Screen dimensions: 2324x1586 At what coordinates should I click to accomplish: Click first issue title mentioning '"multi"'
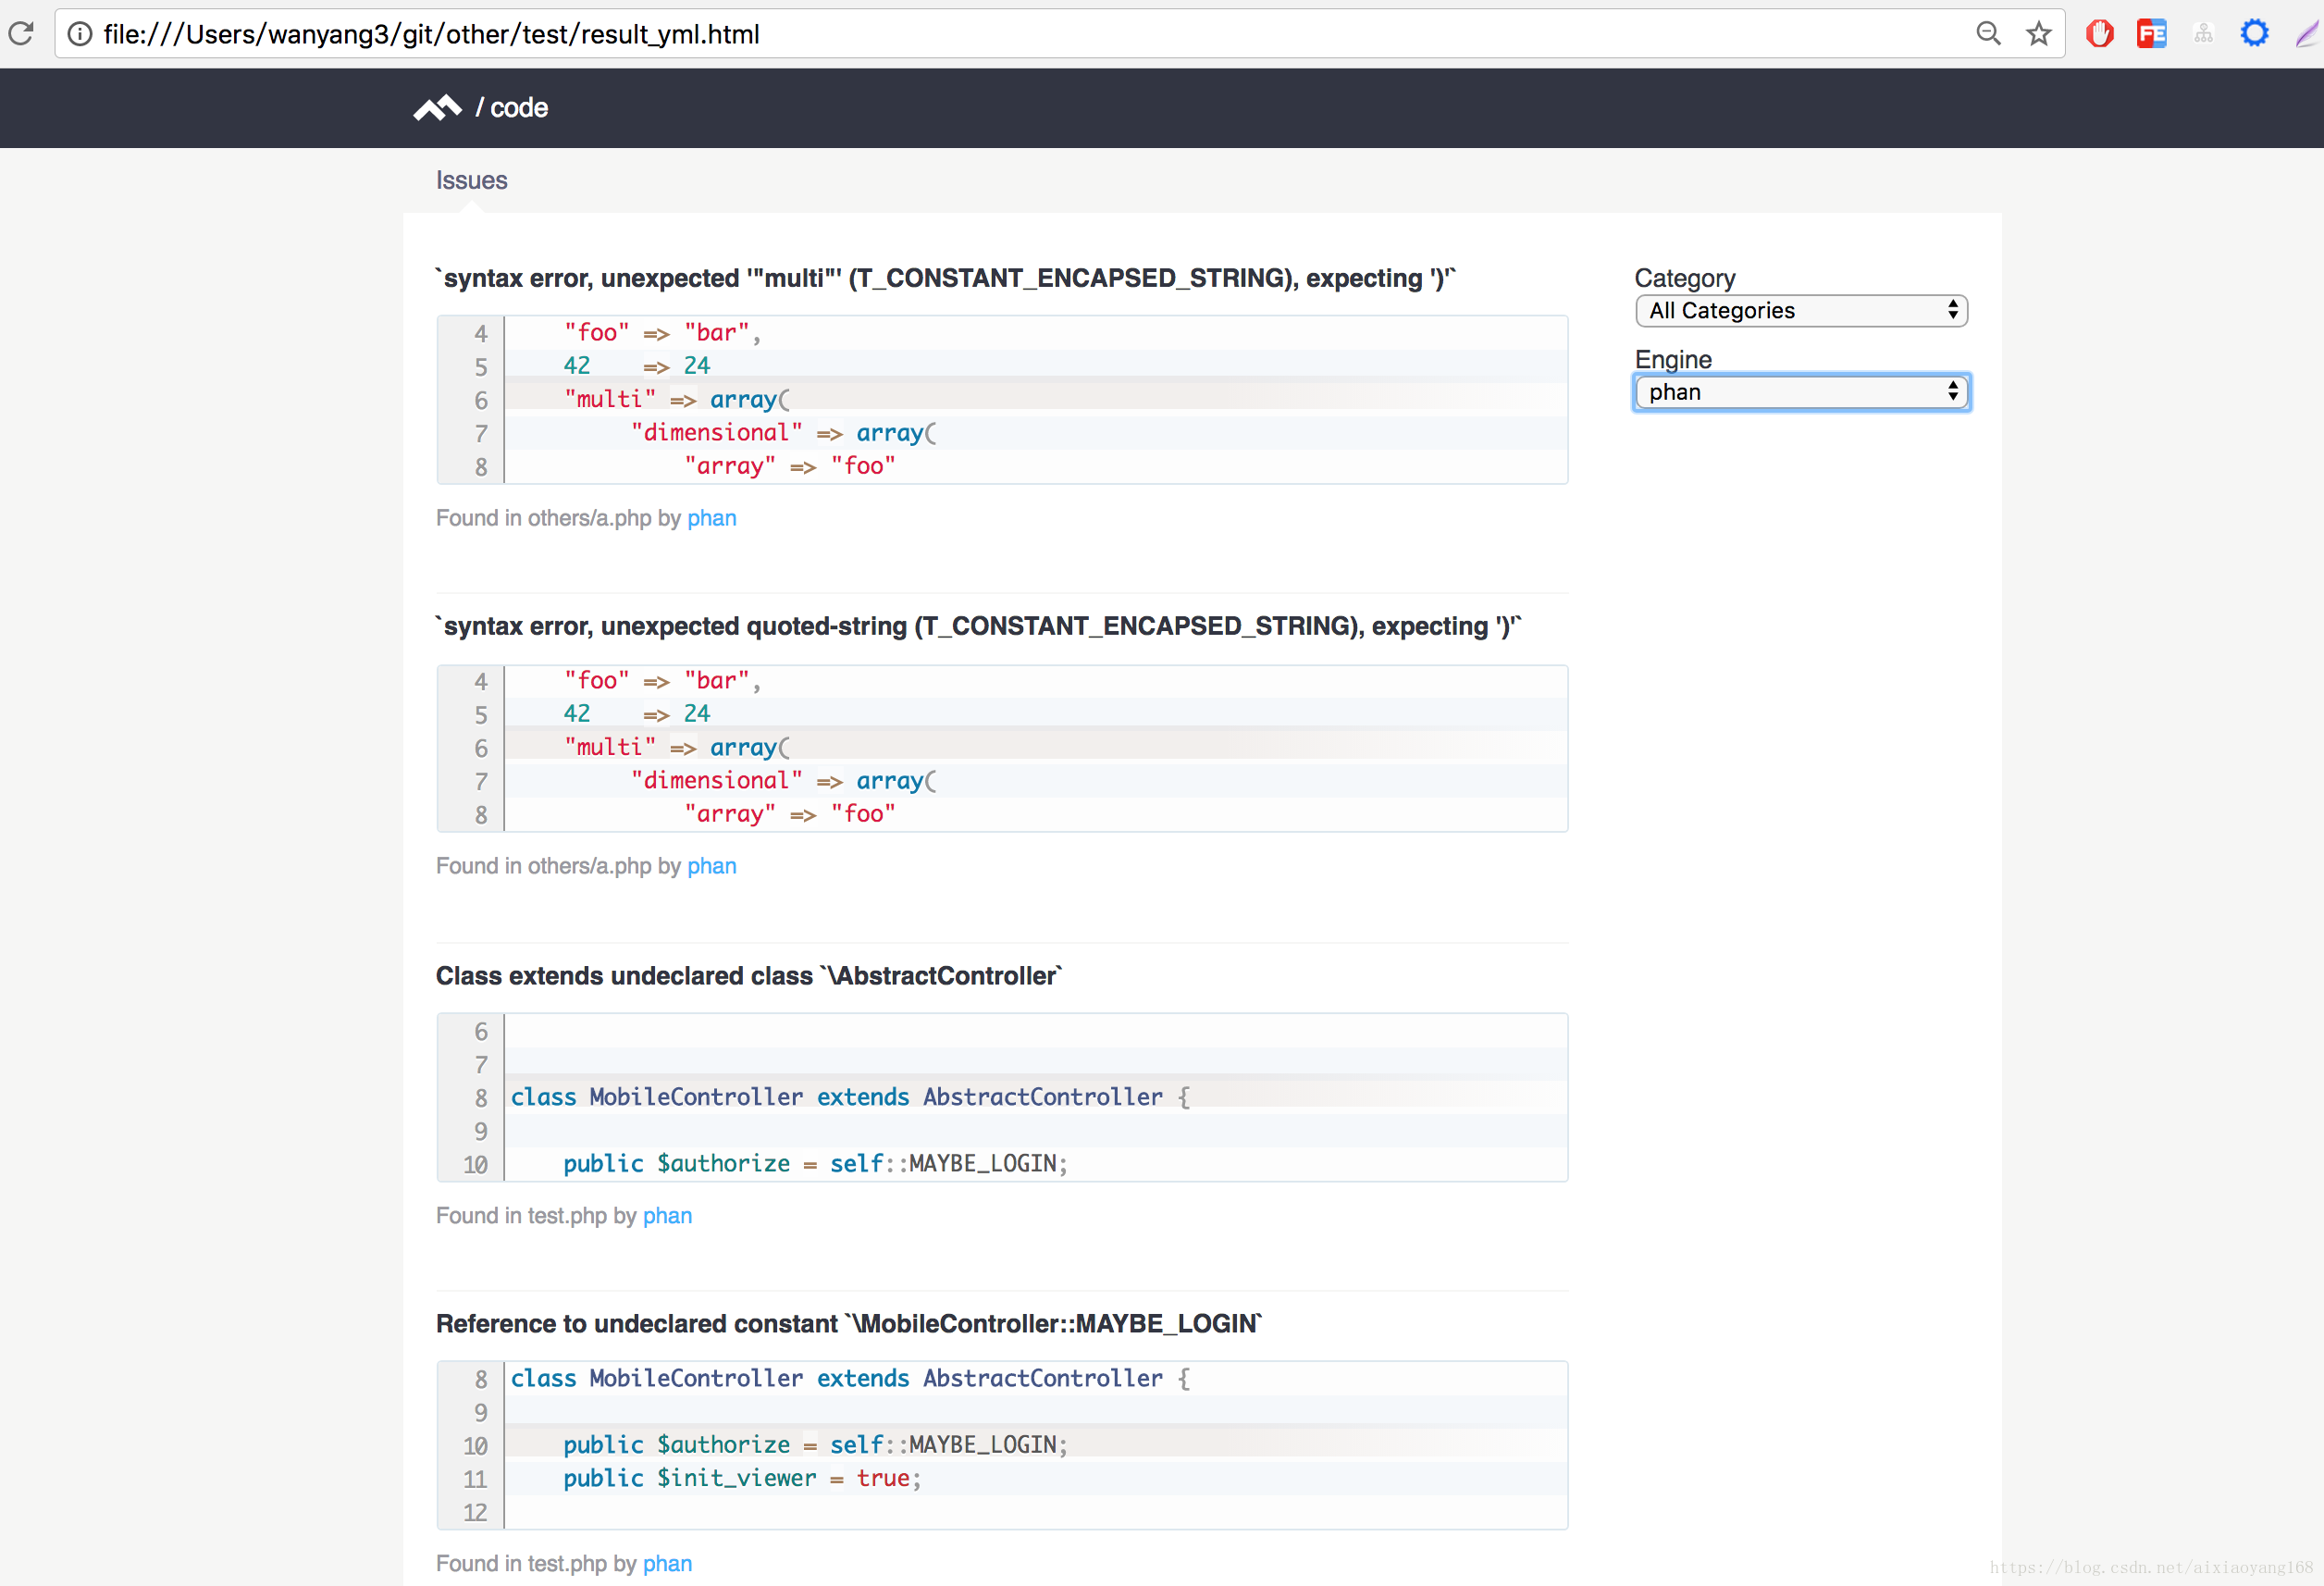(946, 278)
